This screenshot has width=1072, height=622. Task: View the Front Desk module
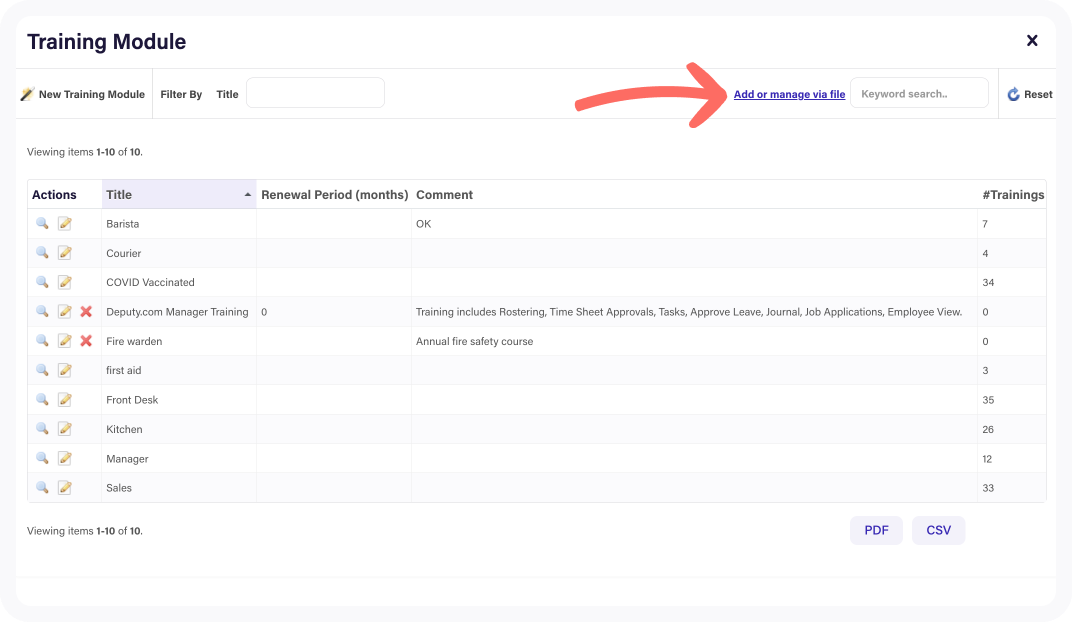[x=42, y=400]
